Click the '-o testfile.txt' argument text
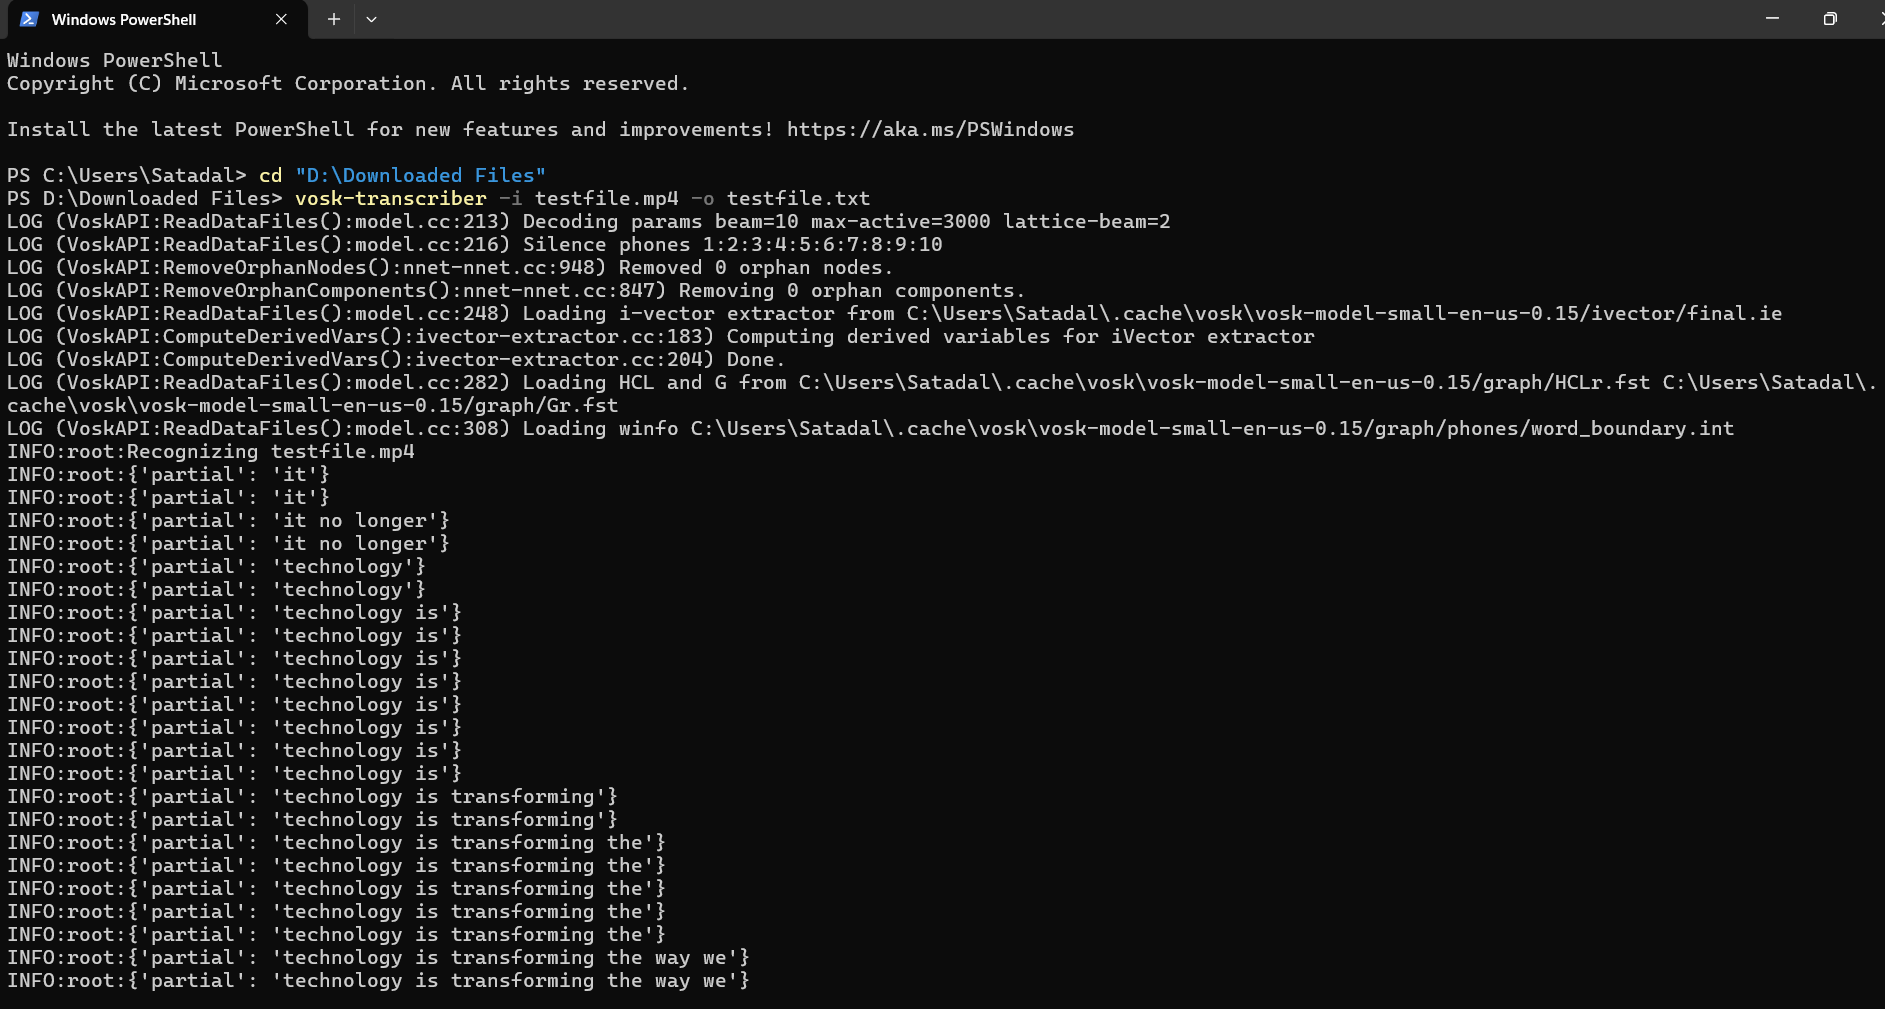Screen dimensions: 1885x1009 (x=780, y=198)
